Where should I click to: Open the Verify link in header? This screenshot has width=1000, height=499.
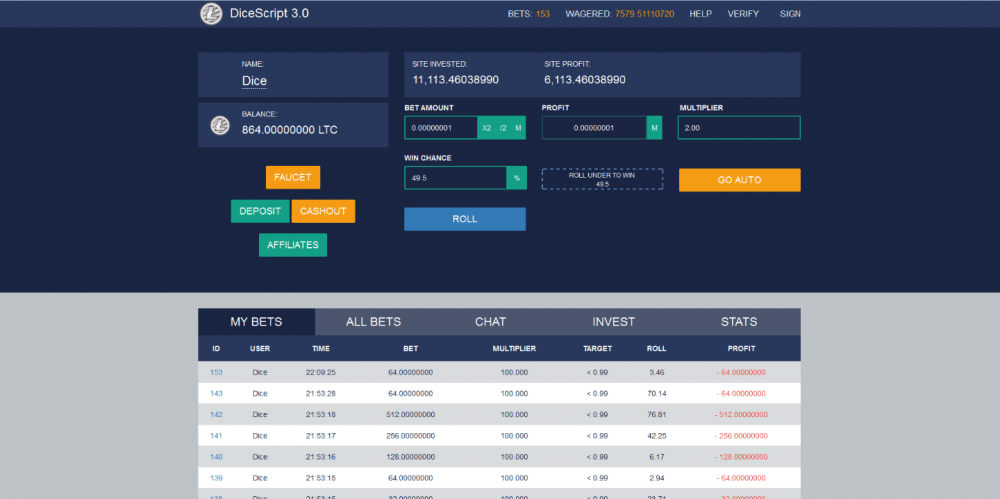coord(743,13)
